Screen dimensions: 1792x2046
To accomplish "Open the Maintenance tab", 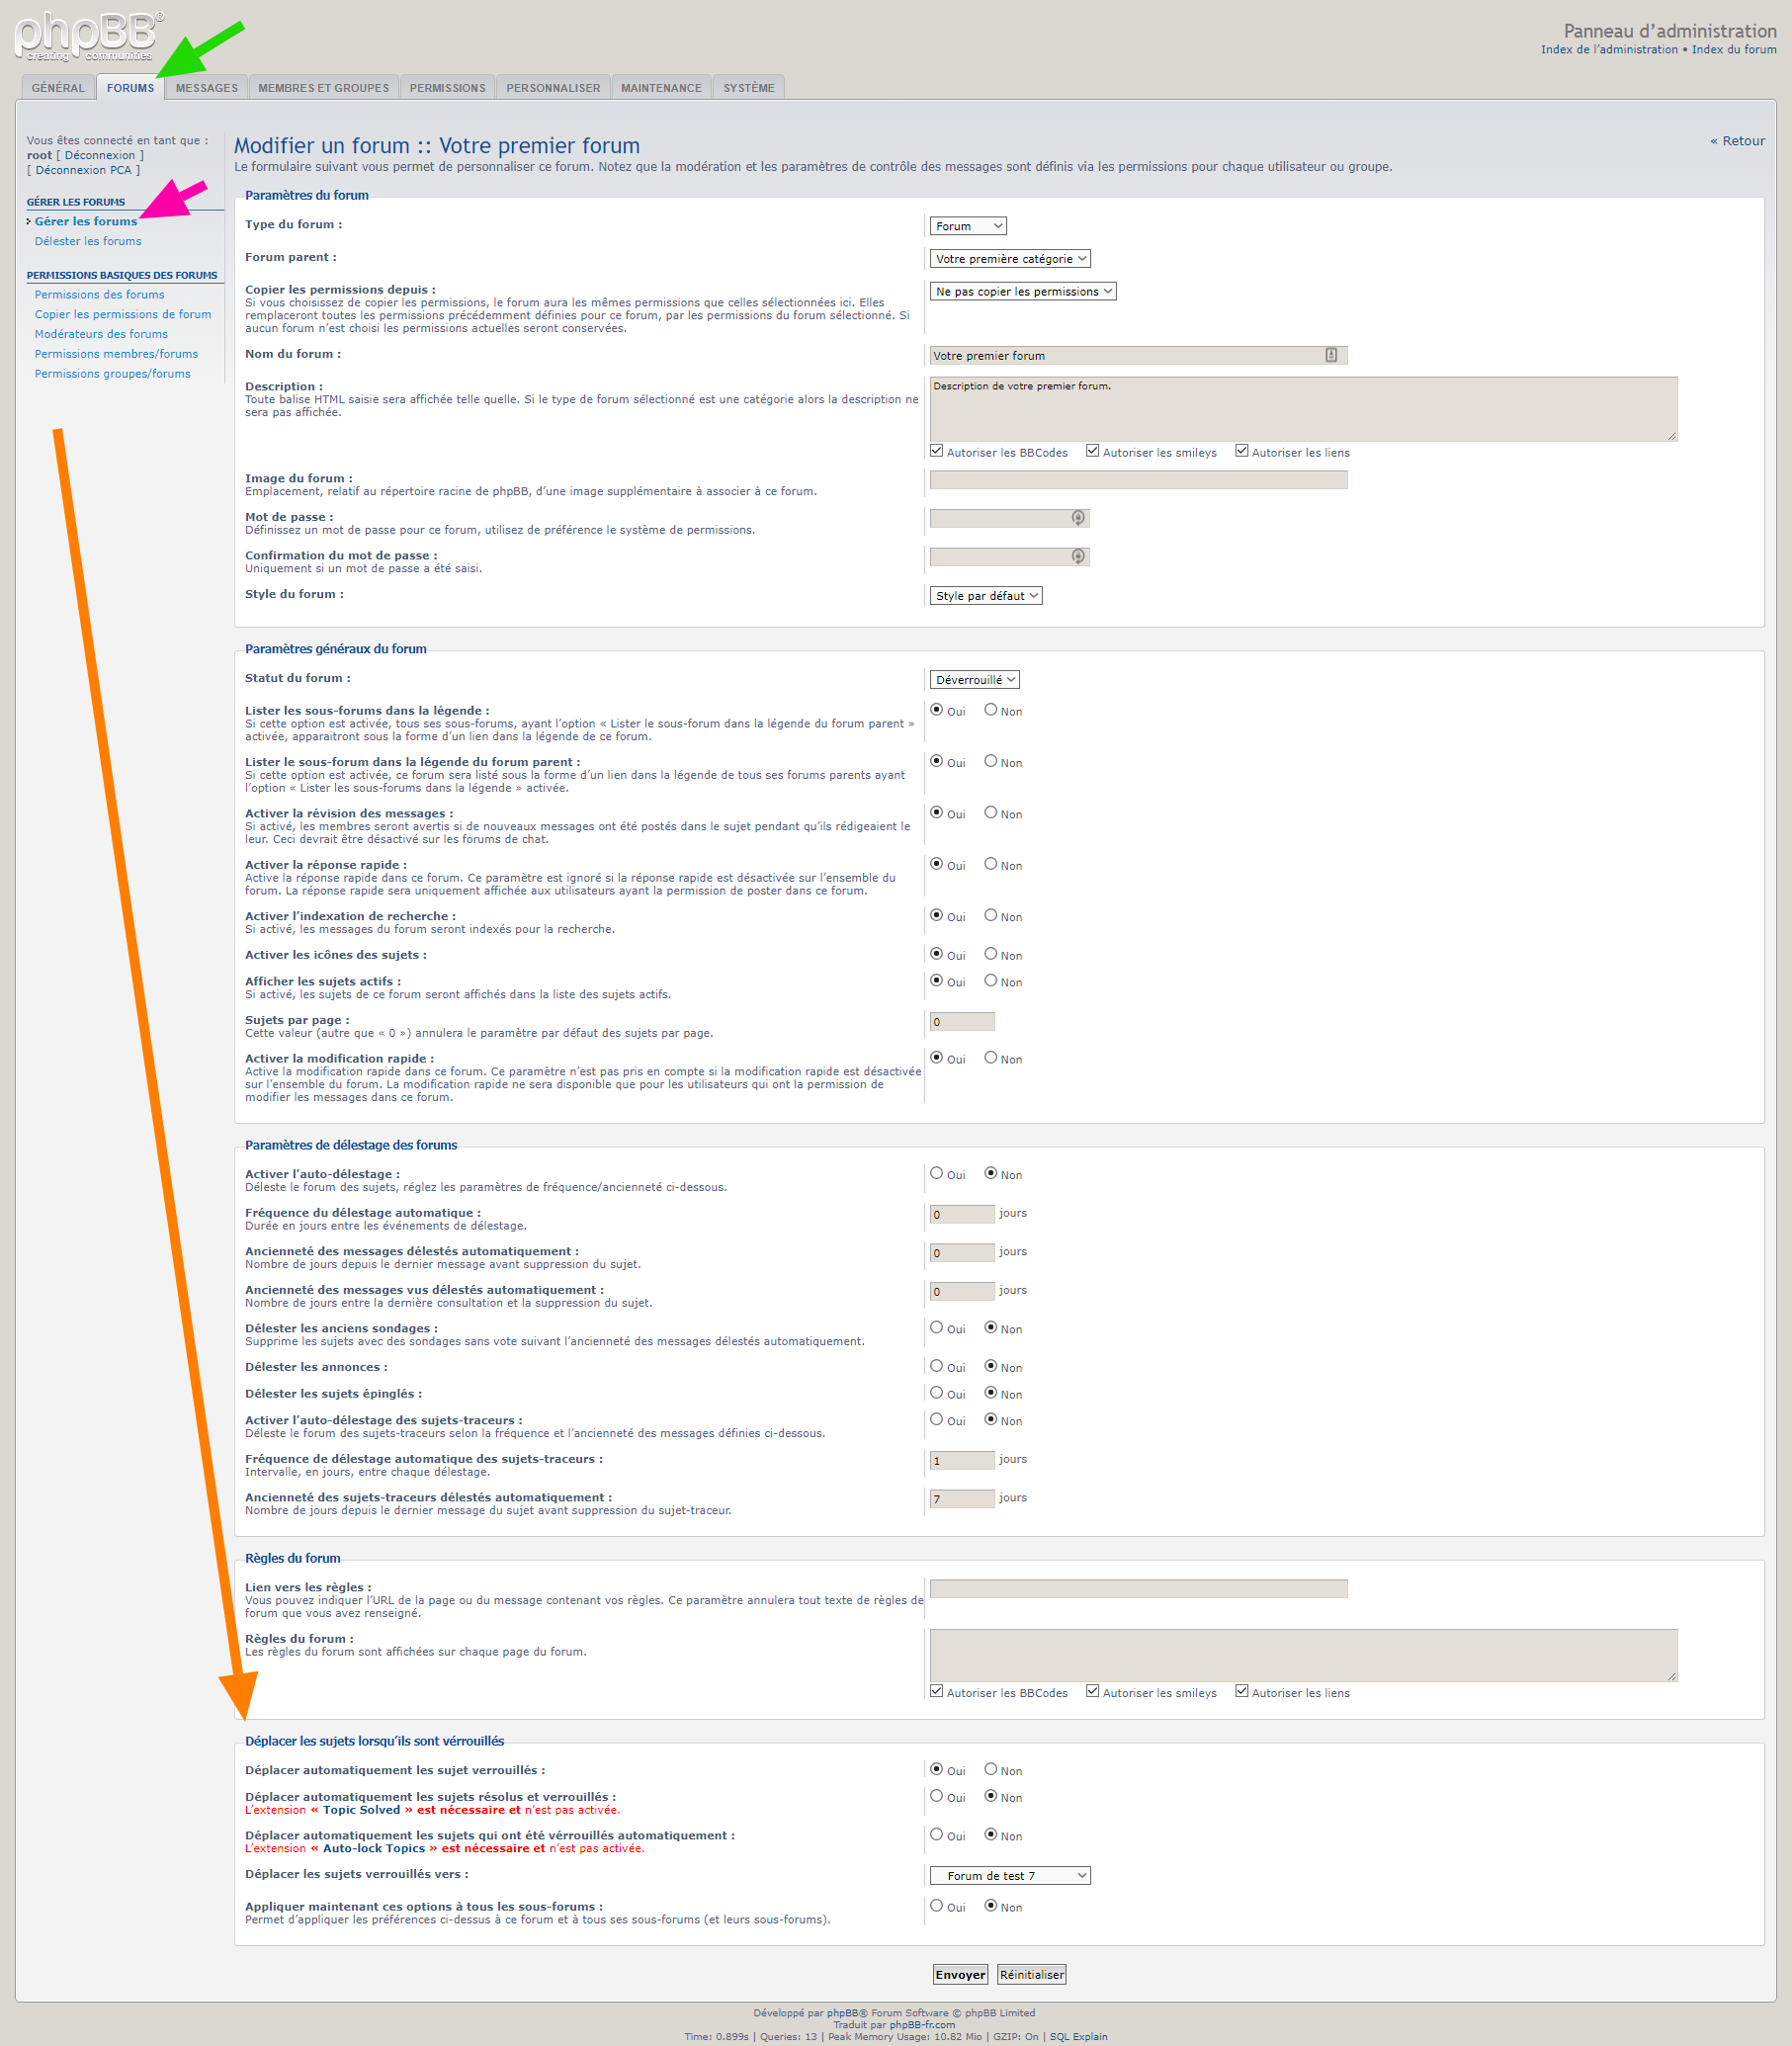I will 660,88.
